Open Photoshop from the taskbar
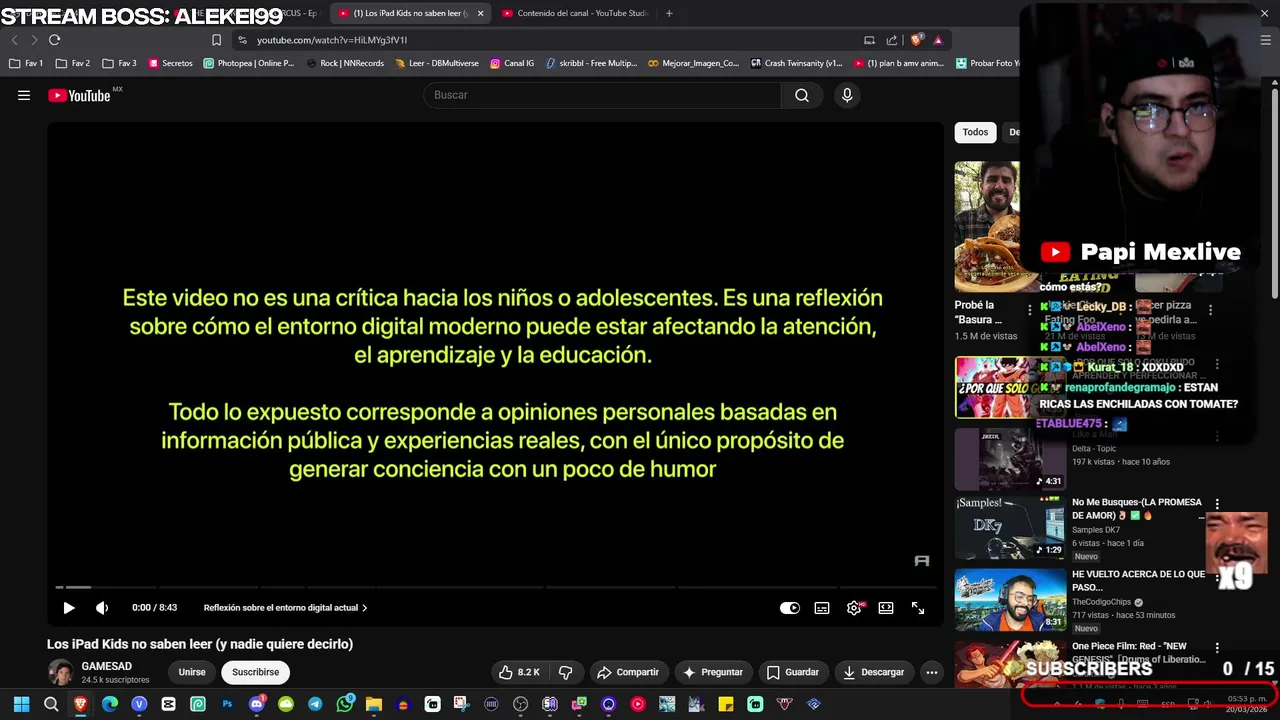Viewport: 1280px width, 720px height. click(227, 704)
